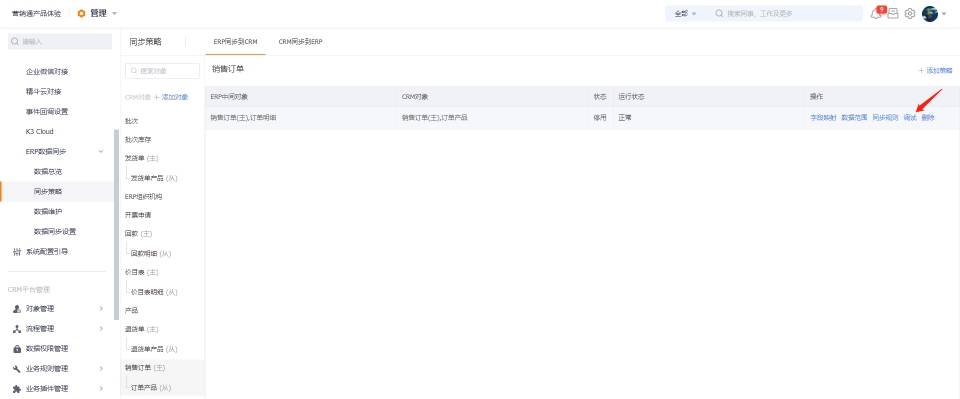Click the 系统配置引导 sliders icon
Image resolution: width=960 pixels, height=399 pixels.
pyautogui.click(x=17, y=252)
